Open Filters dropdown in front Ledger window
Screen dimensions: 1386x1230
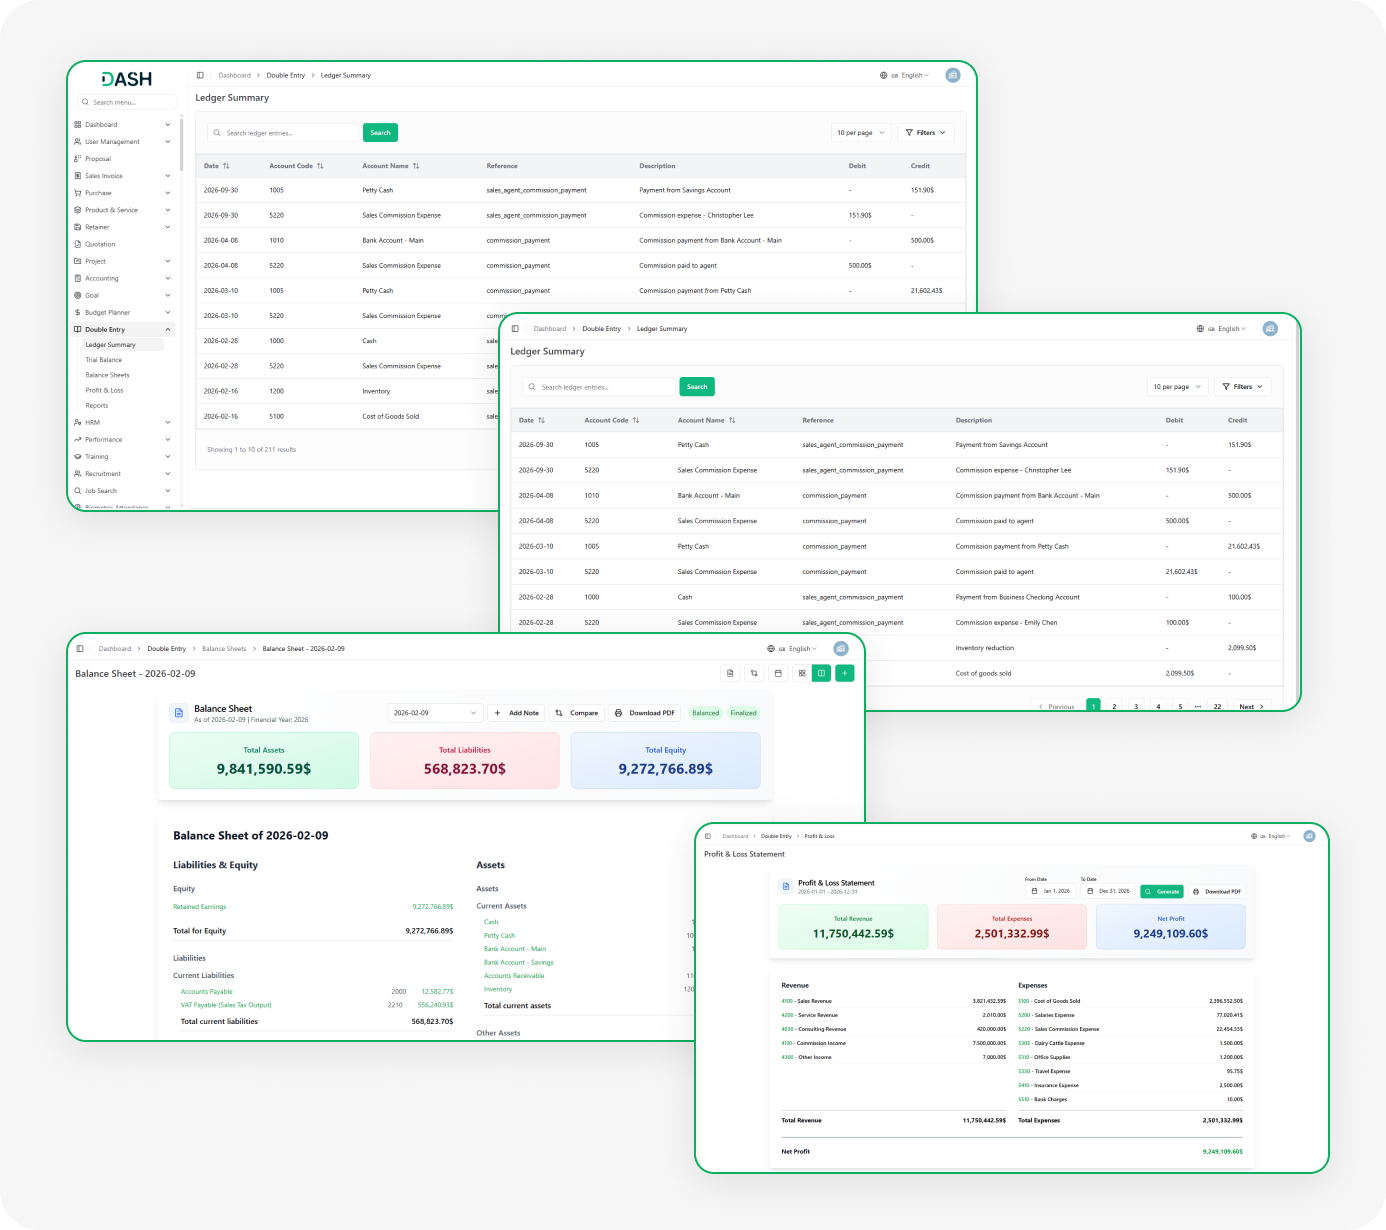(1242, 386)
